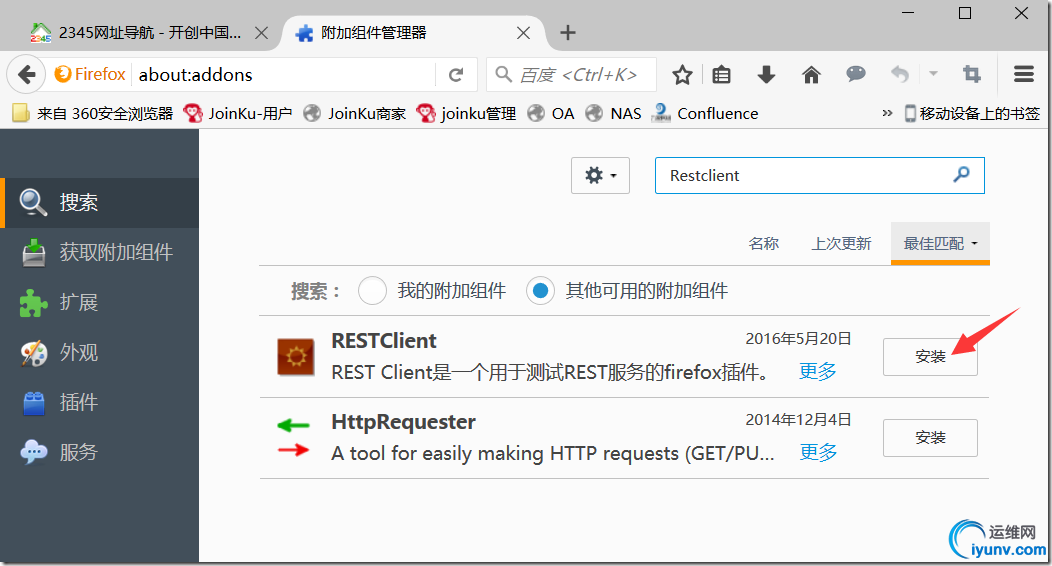Screen dimensions: 1052x566
Task: Select the RESTClient result title
Action: [x=384, y=341]
